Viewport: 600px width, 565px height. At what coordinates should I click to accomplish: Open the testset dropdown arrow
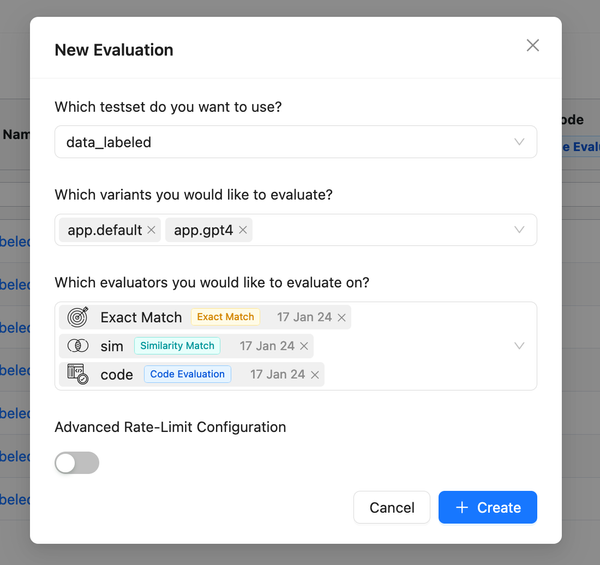point(519,142)
